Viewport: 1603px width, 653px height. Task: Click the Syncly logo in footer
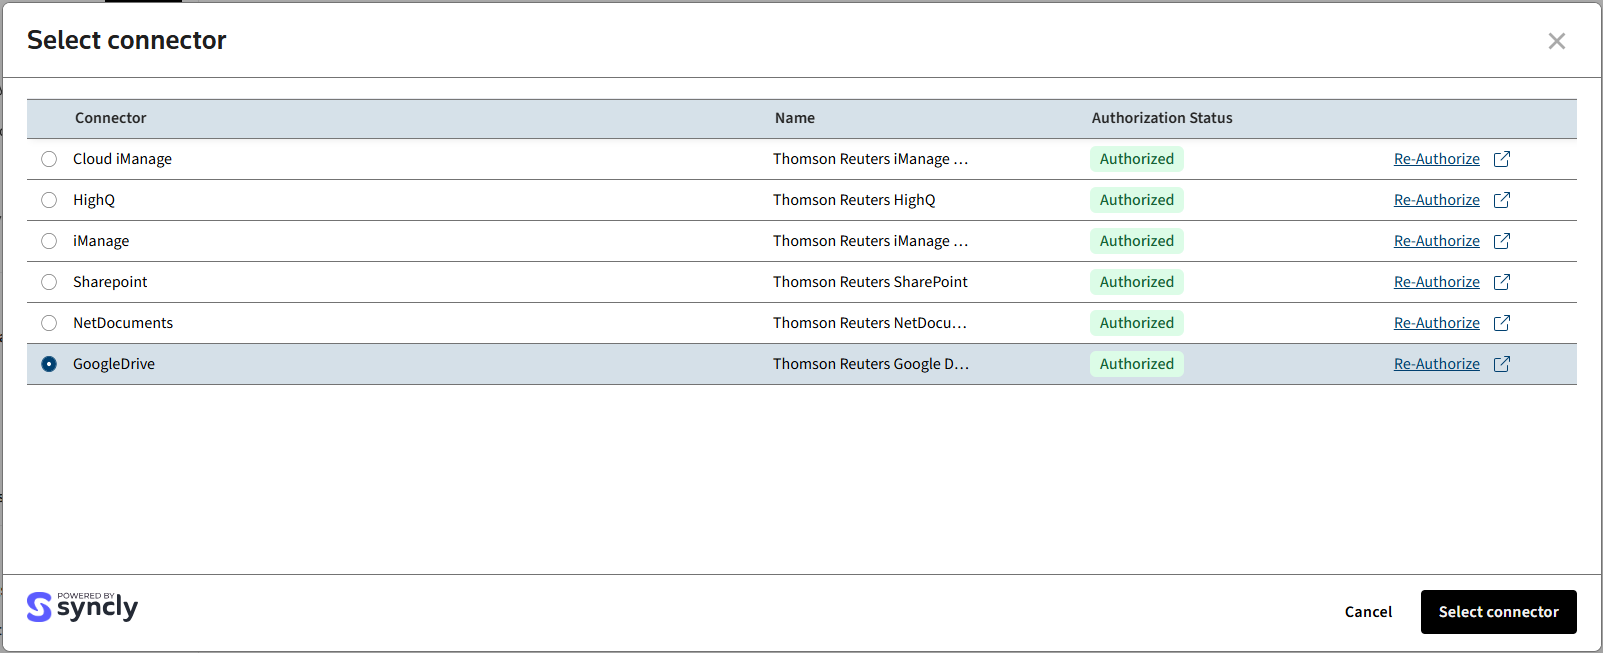click(x=82, y=607)
